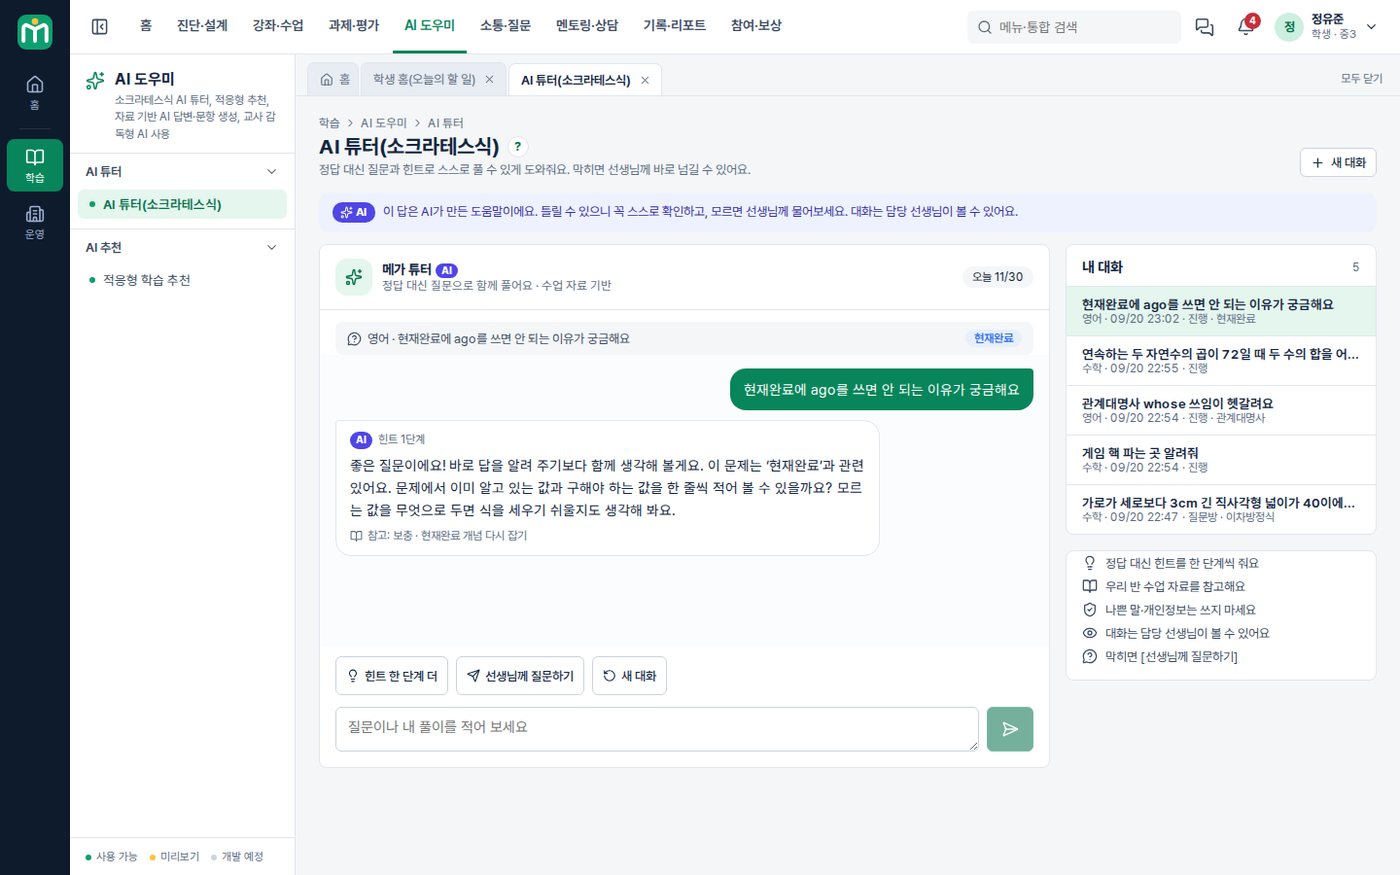The image size is (1400, 875).
Task: Open conversation 가로가 세로보다 3cm 긴 직사각형
Action: [1221, 509]
